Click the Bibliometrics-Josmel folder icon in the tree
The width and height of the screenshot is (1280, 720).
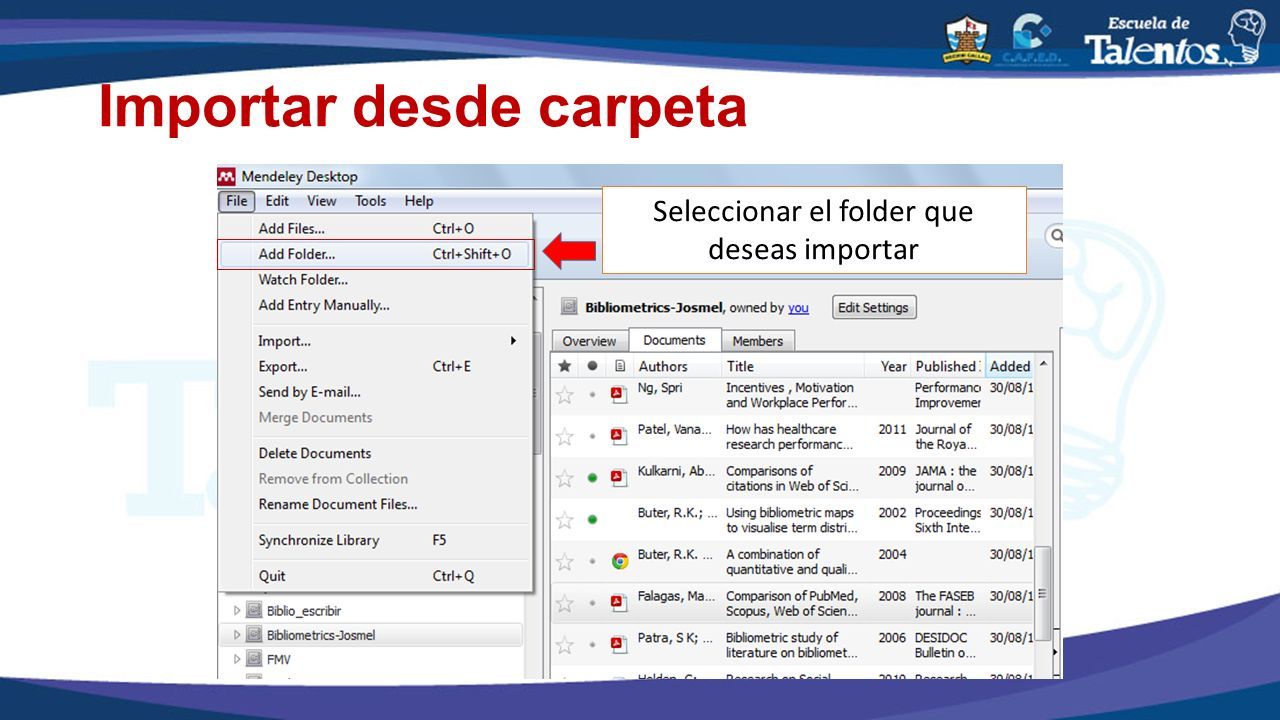(254, 635)
